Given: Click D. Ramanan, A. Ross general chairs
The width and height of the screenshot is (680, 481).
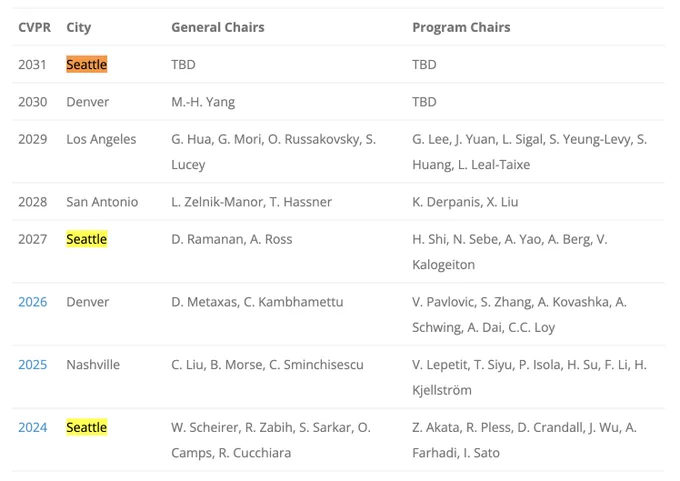Looking at the screenshot, I should [x=232, y=239].
